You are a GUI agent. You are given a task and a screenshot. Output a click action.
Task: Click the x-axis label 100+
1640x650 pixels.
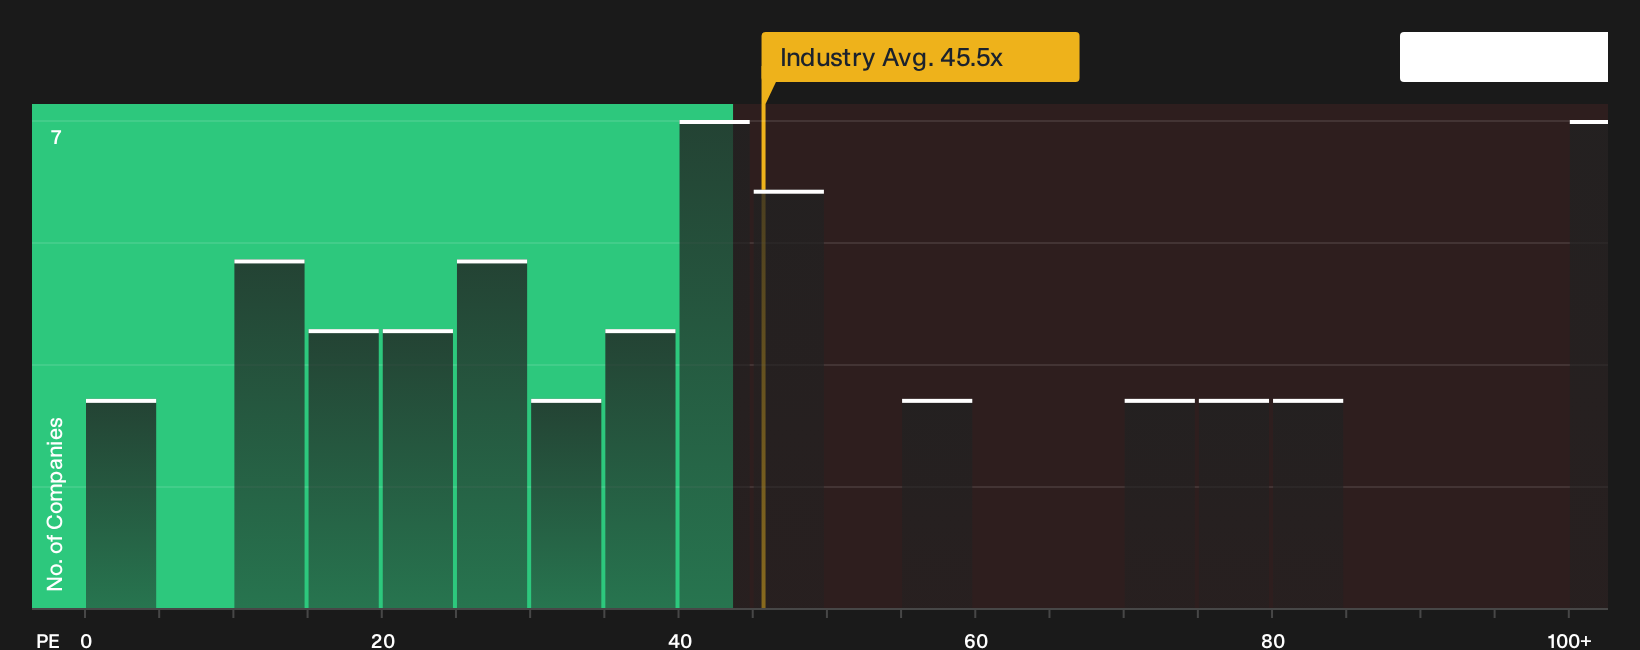1569,641
